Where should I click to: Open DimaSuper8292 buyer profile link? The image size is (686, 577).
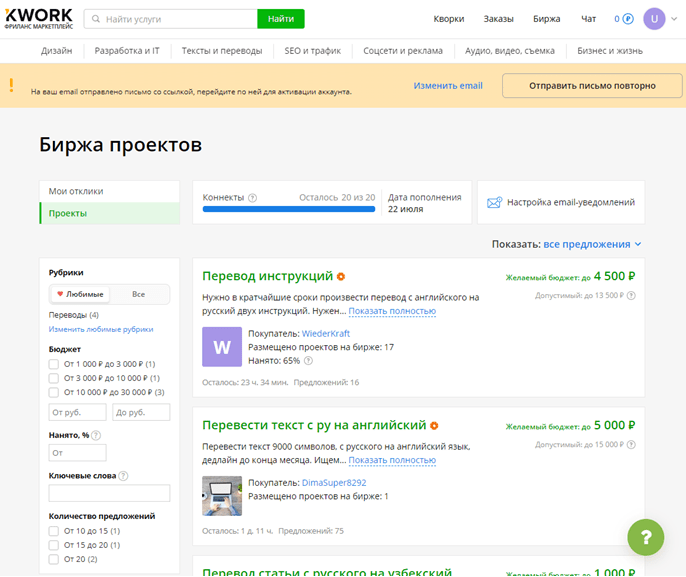(334, 483)
